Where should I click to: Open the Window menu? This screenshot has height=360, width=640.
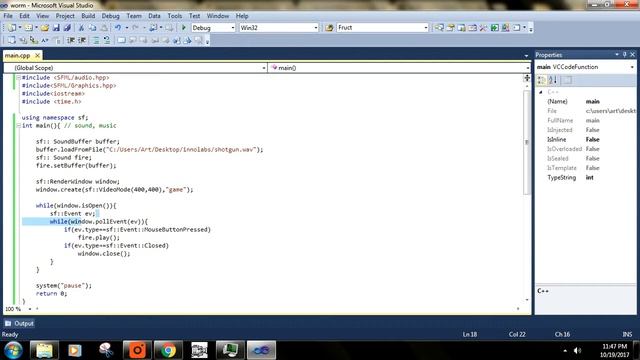[218, 16]
